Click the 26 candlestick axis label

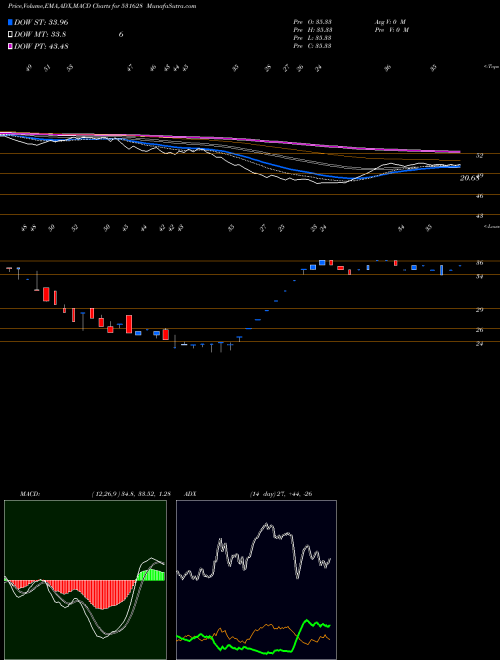(479, 330)
